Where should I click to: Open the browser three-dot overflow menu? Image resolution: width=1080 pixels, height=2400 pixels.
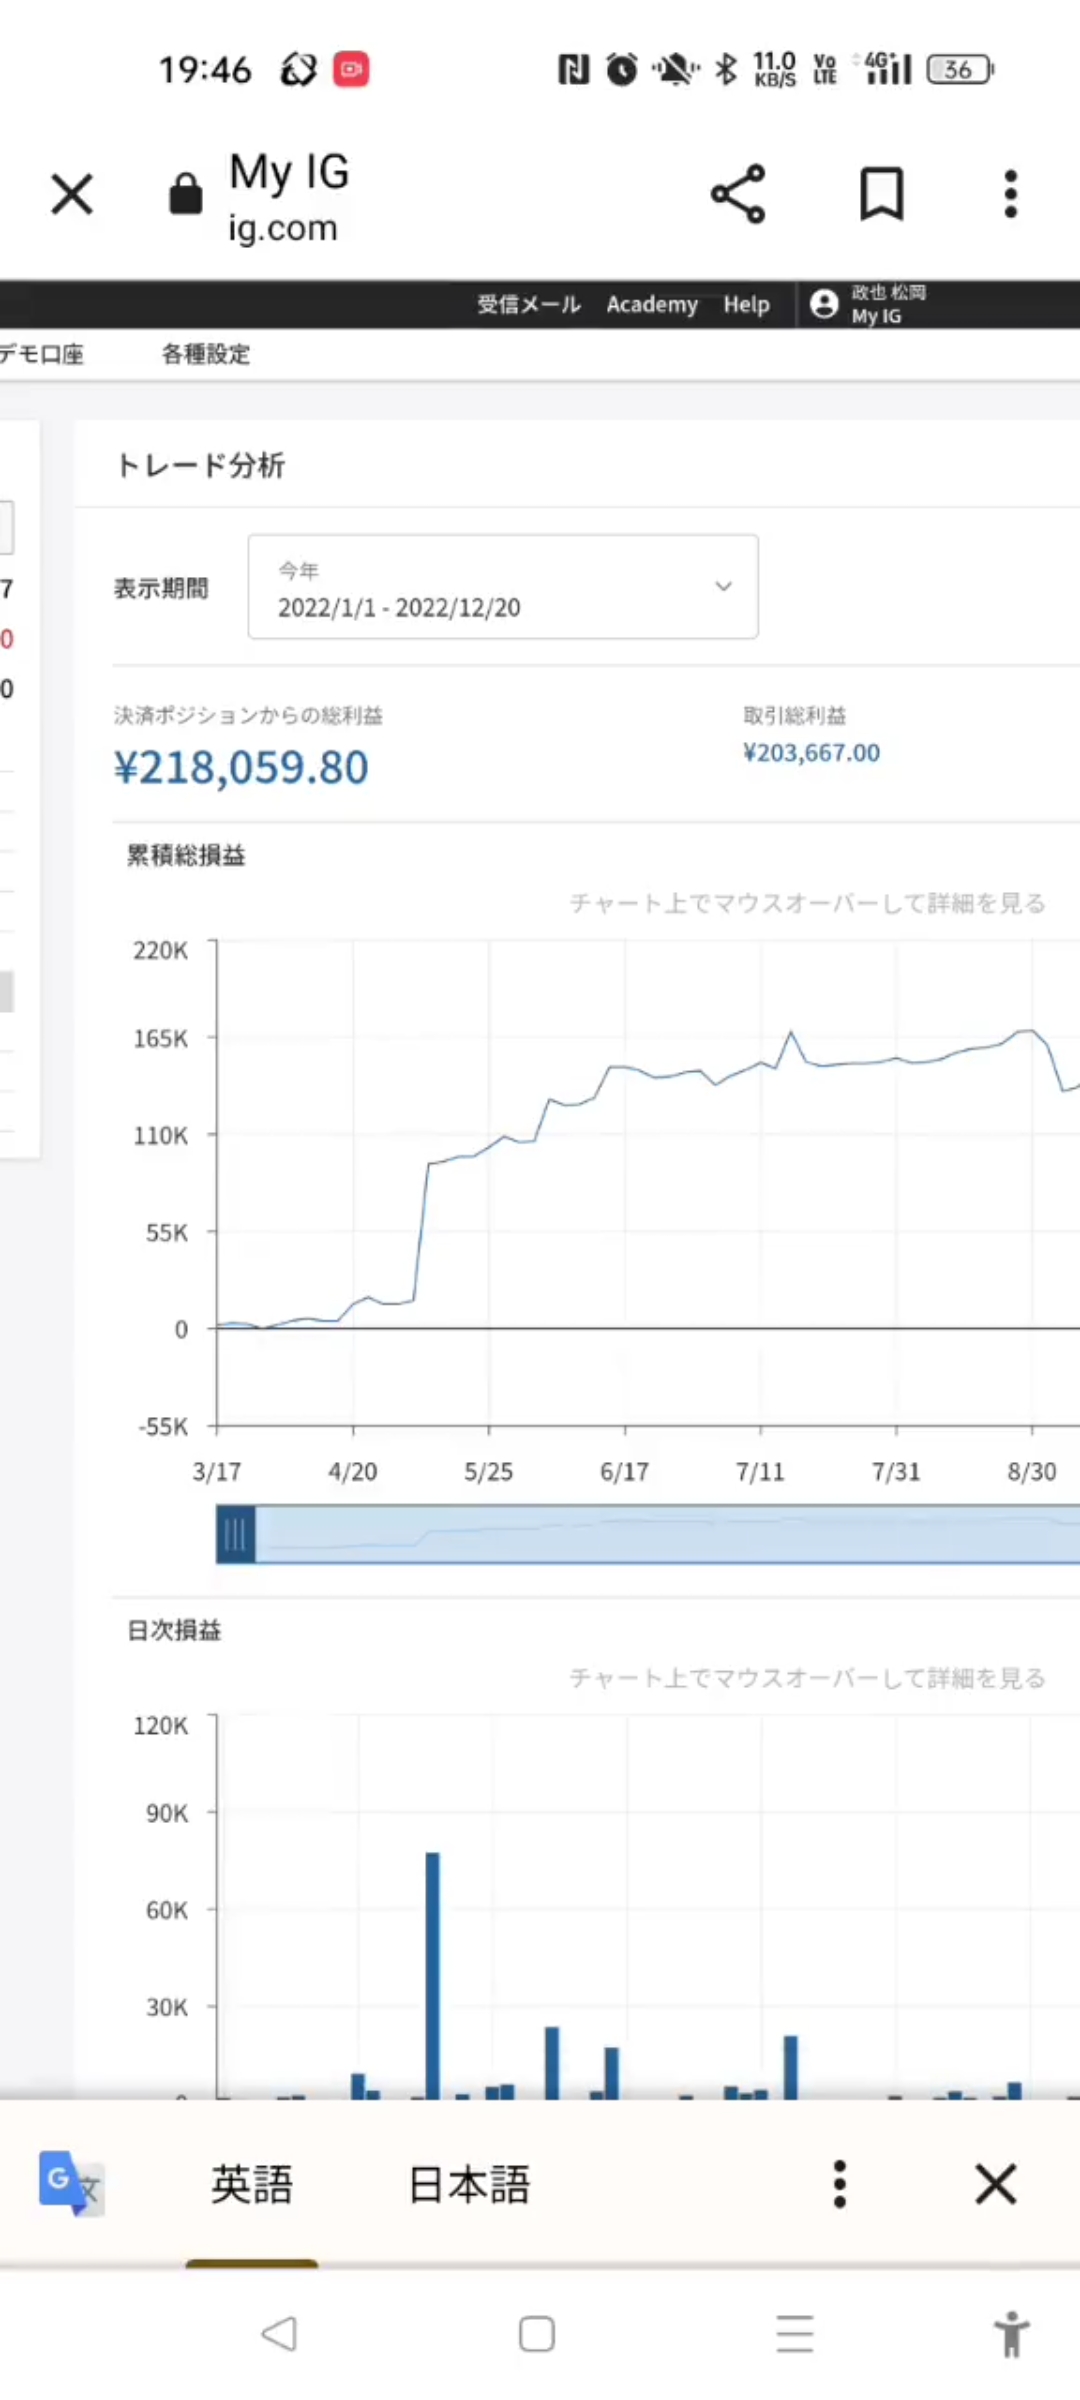[1011, 194]
